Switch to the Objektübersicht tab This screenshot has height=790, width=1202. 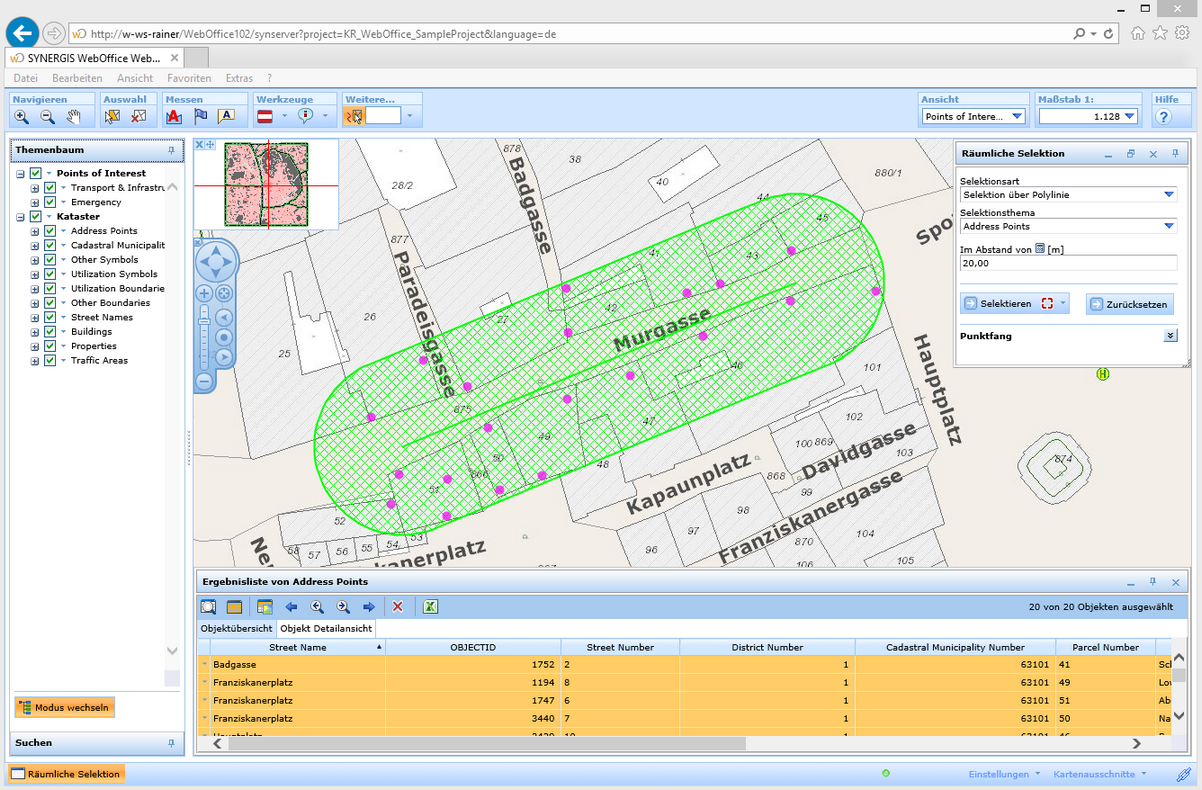236,629
